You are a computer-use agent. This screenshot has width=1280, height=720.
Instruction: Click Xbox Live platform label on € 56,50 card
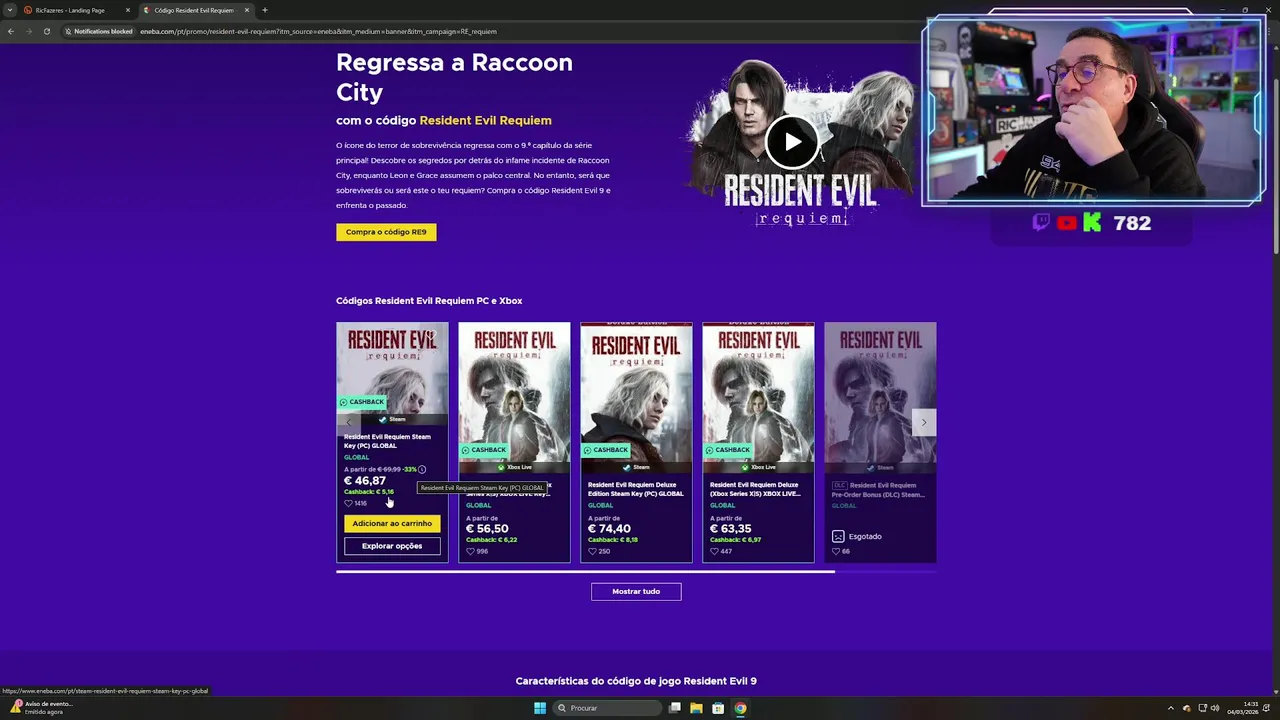point(514,467)
